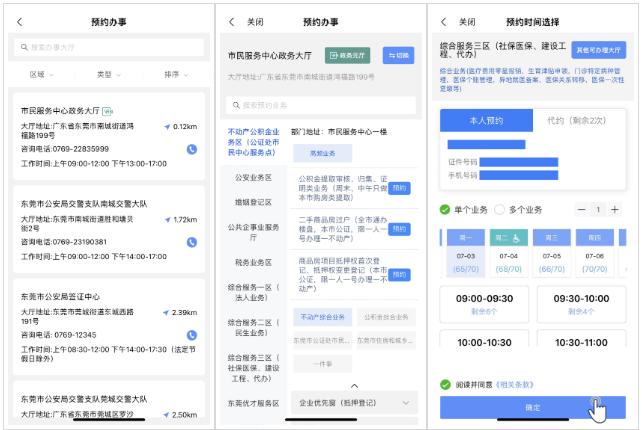This screenshot has width=642, height=430.
Task: Click VR badge next to 市民服务中心政务大厅
Action: point(107,111)
